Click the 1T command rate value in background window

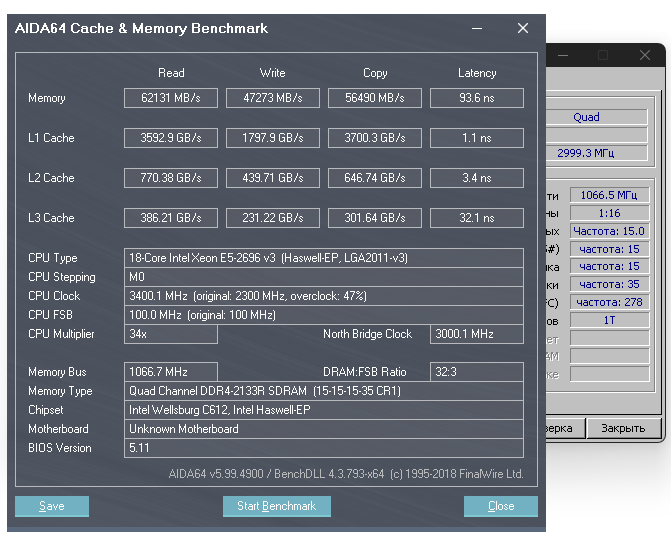pos(609,320)
